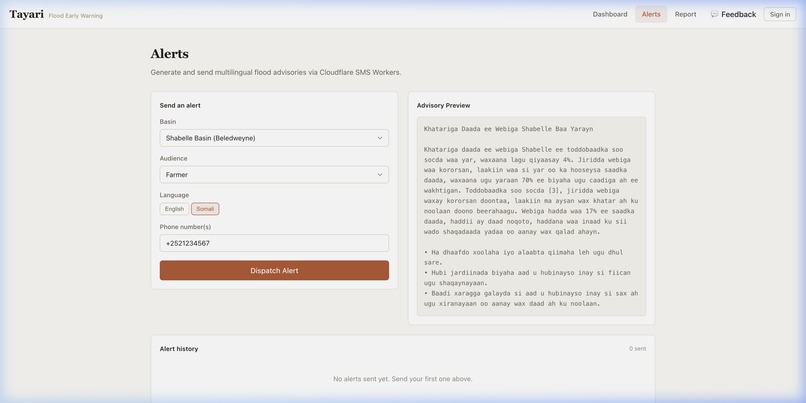Screen dimensions: 806x403
Task: Click the 'Khatariga Daada ee Webiga' advisory title
Action: [508, 129]
